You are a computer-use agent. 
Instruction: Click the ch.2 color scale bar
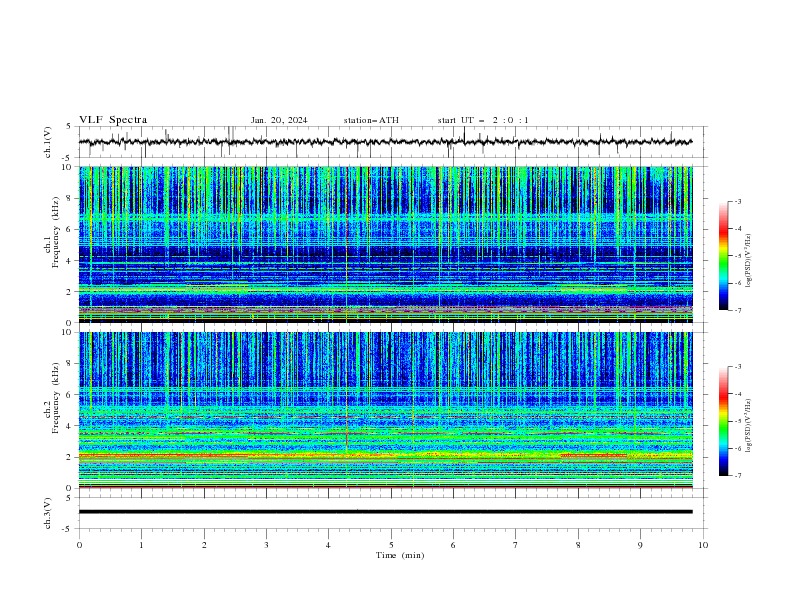point(724,421)
